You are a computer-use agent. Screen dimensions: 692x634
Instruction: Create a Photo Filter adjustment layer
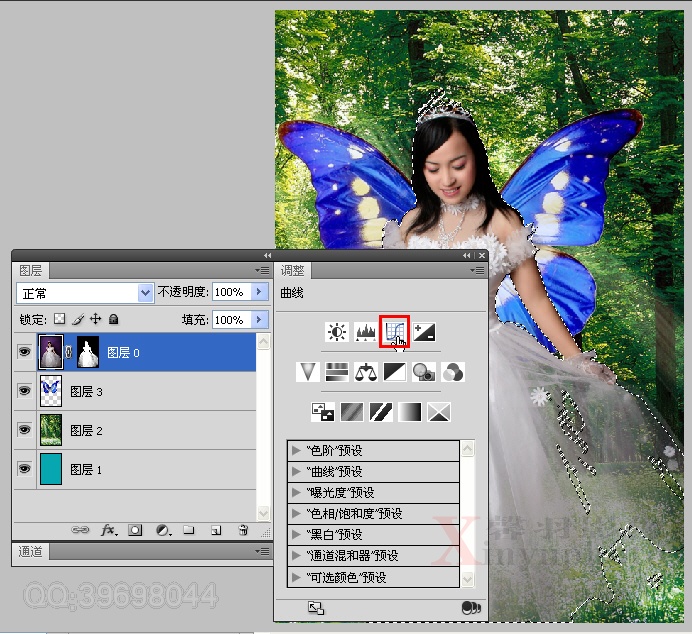[x=424, y=372]
